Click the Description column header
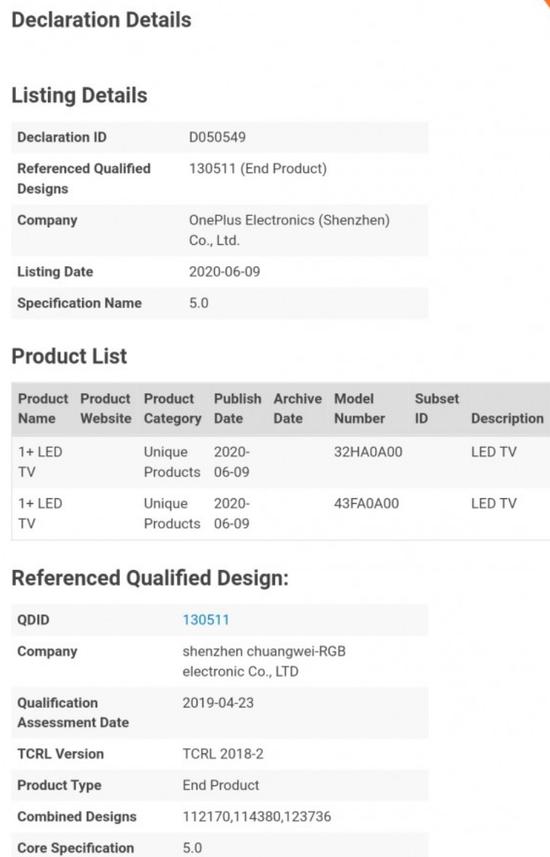The width and height of the screenshot is (550, 857). (507, 418)
